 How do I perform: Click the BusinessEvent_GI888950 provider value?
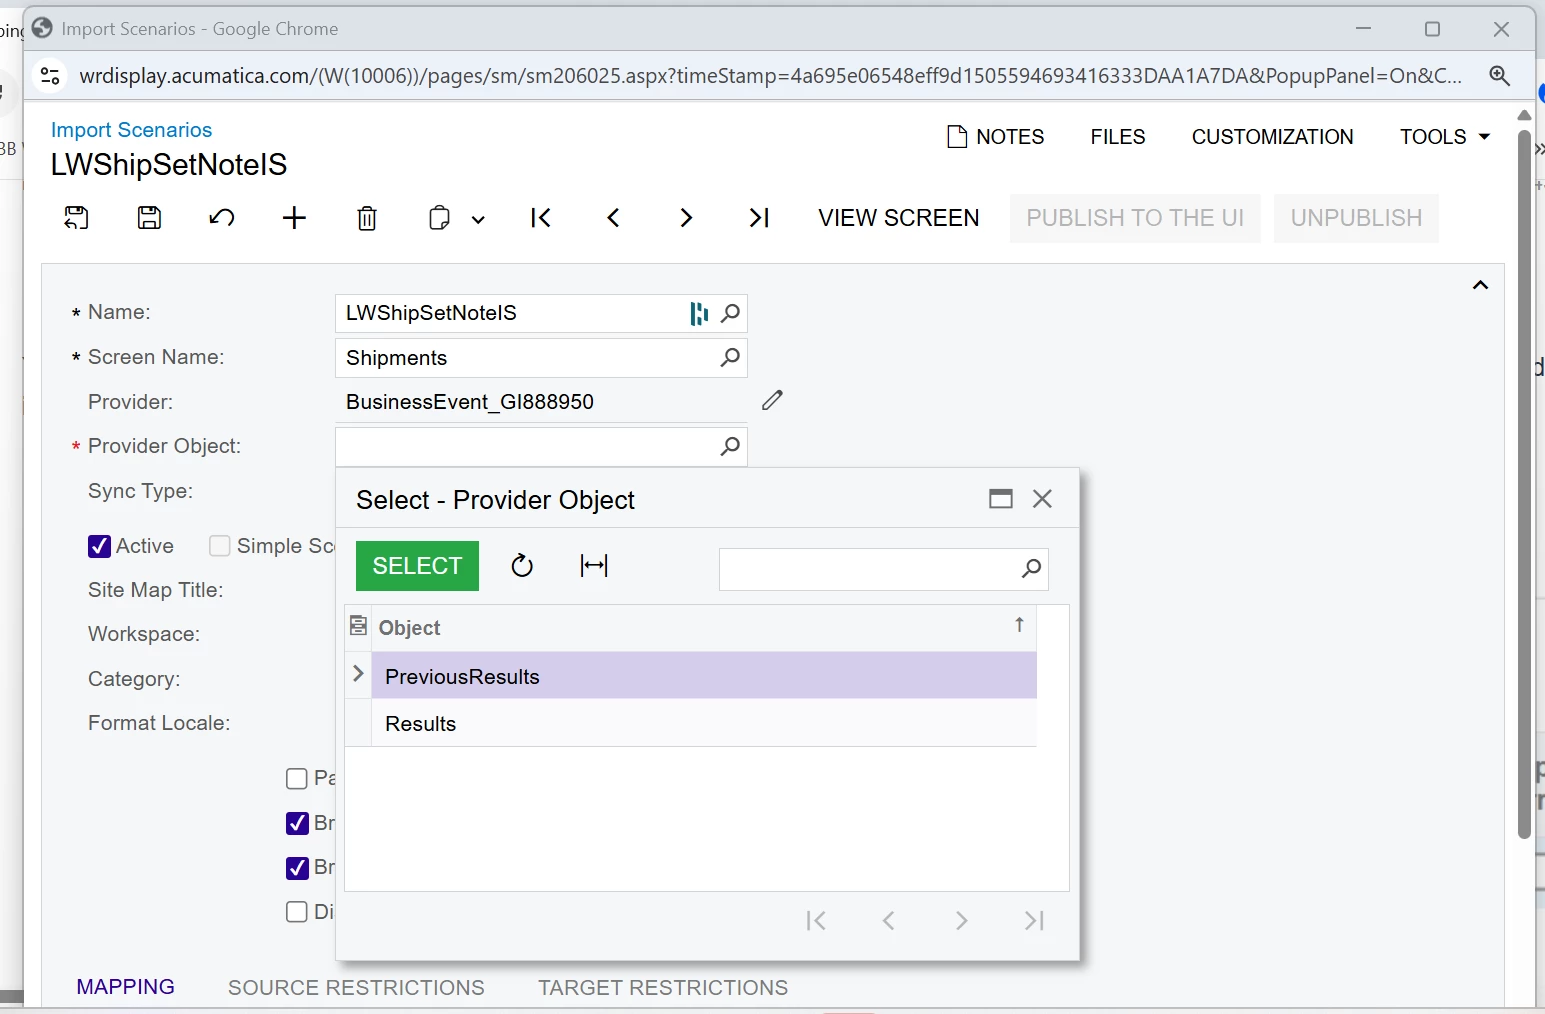click(x=470, y=402)
